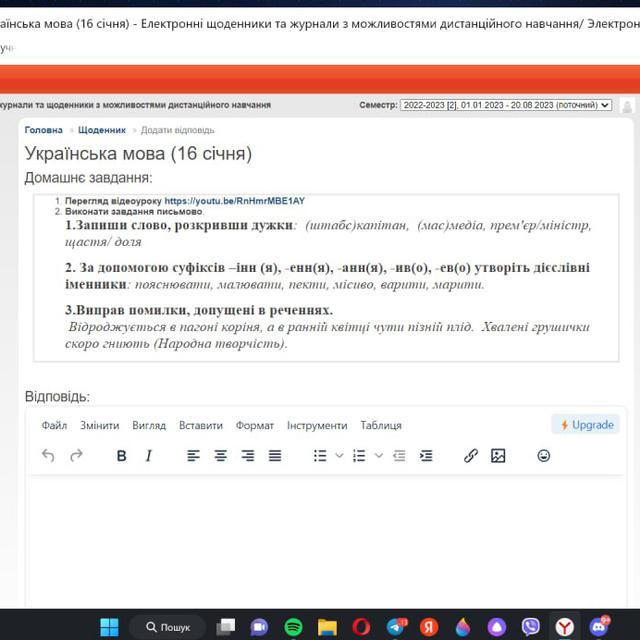Center align the answer text
The width and height of the screenshot is (640, 640).
(221, 456)
